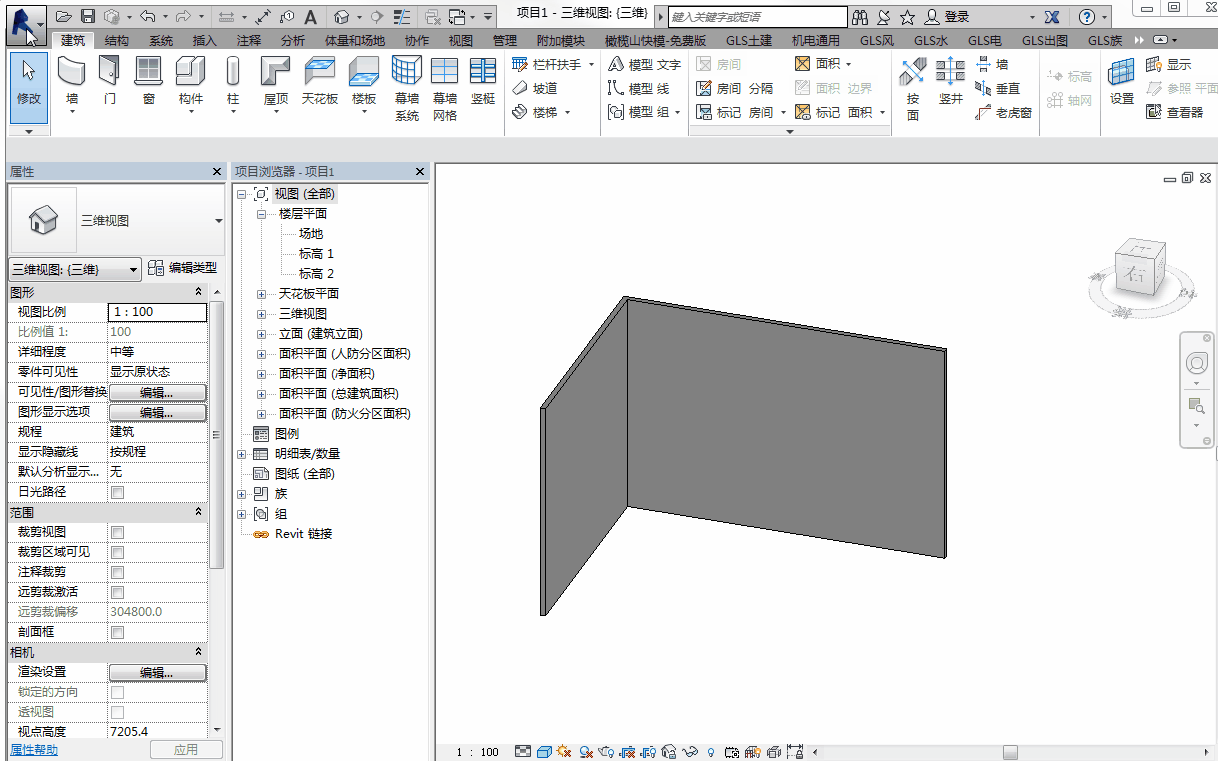Click 编辑 button for 渲染设置
Screen dimensions: 1218x761
(x=157, y=672)
